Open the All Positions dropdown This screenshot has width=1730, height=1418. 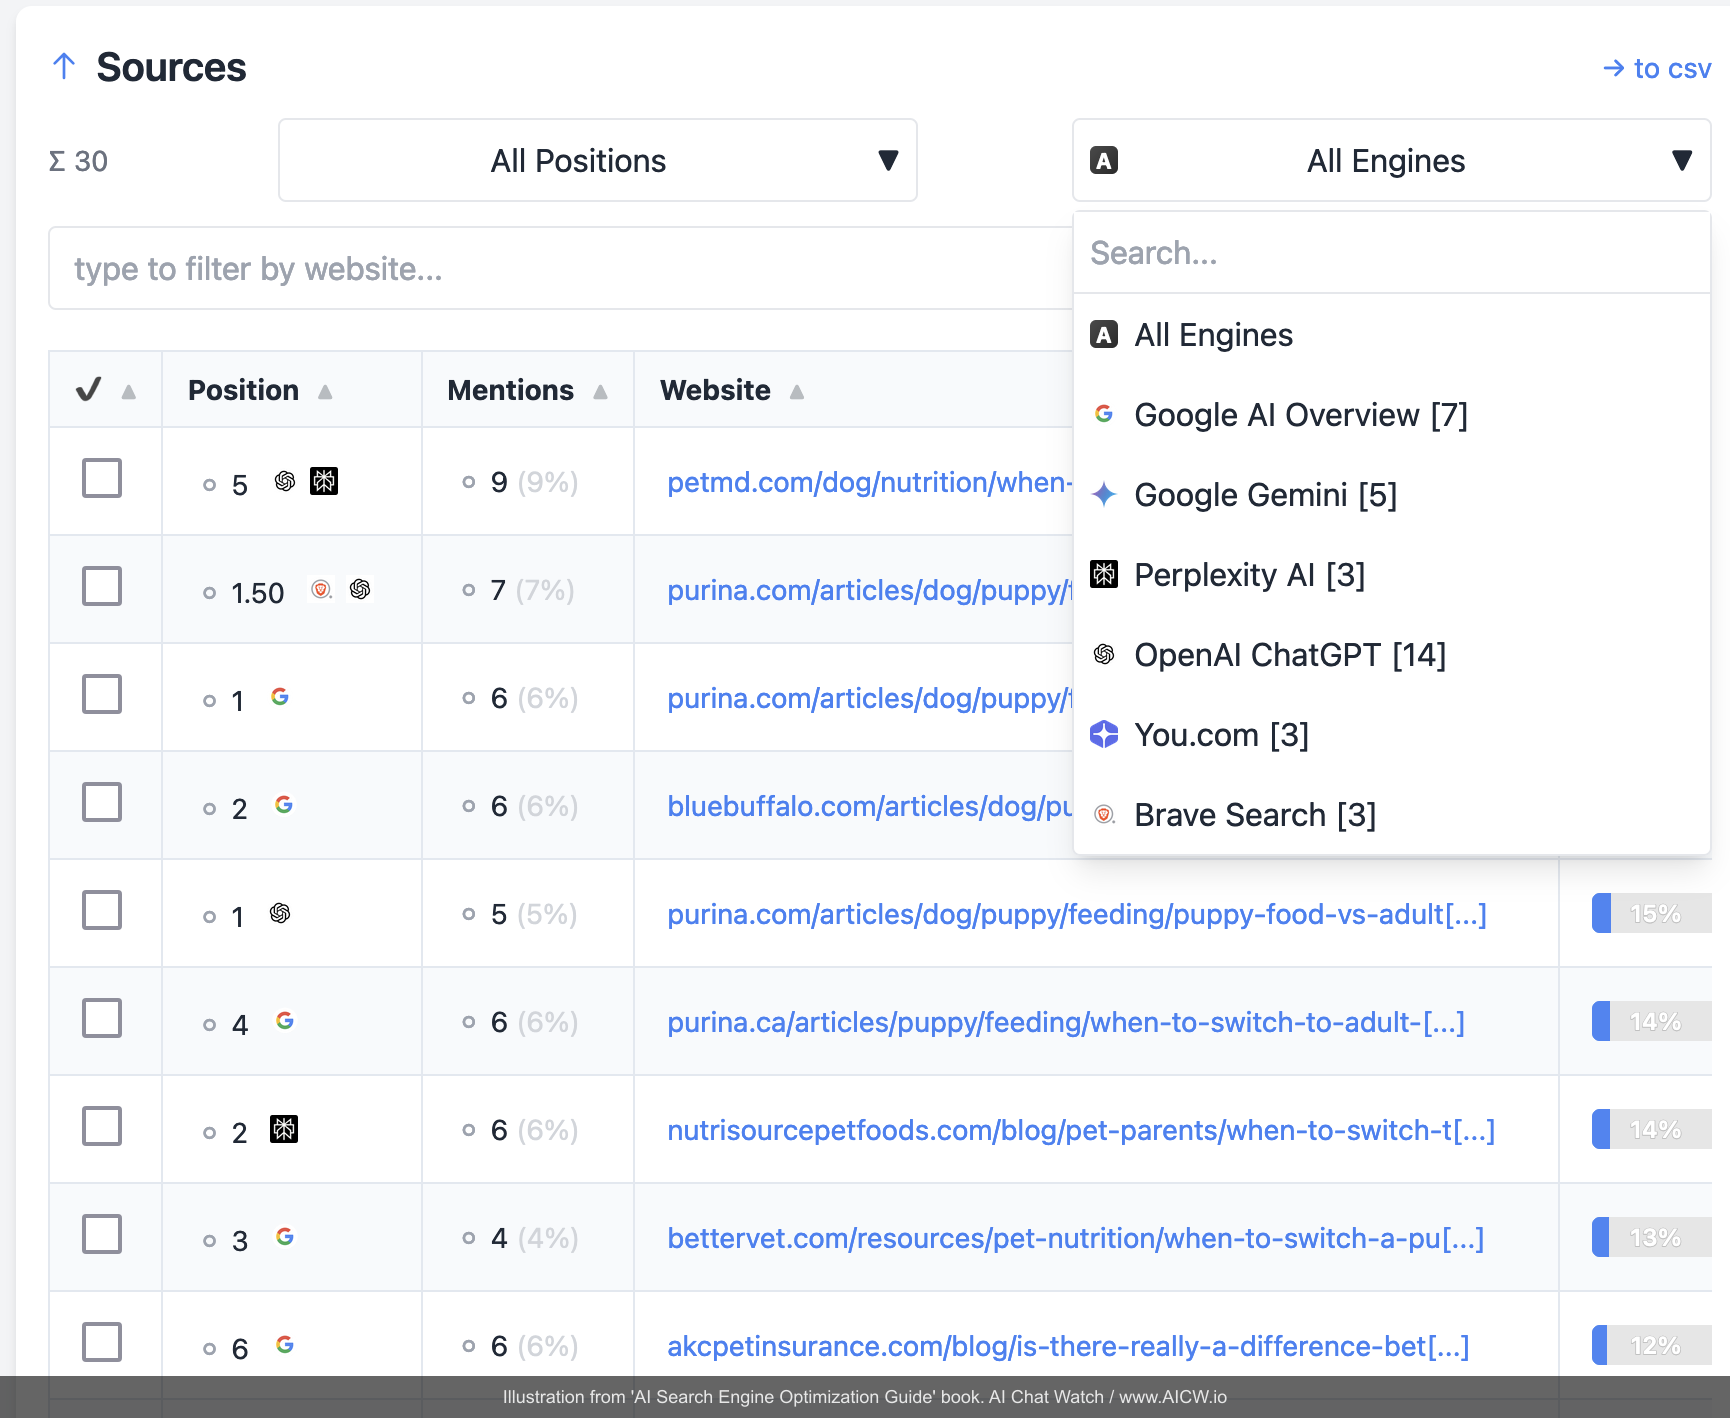coord(597,161)
